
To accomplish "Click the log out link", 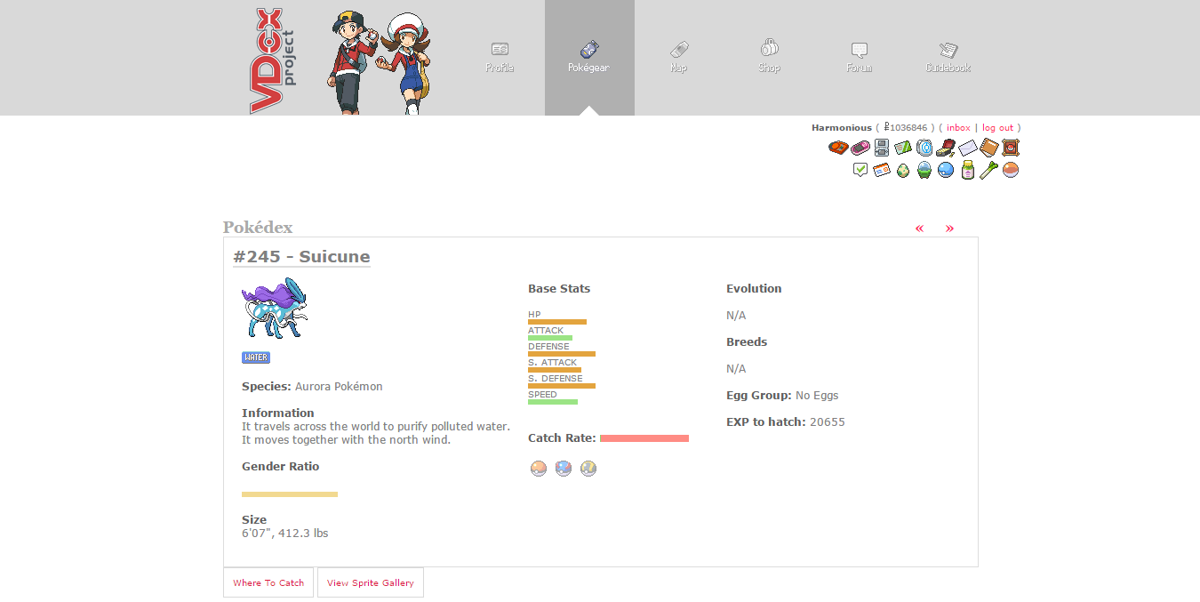I will tap(997, 128).
